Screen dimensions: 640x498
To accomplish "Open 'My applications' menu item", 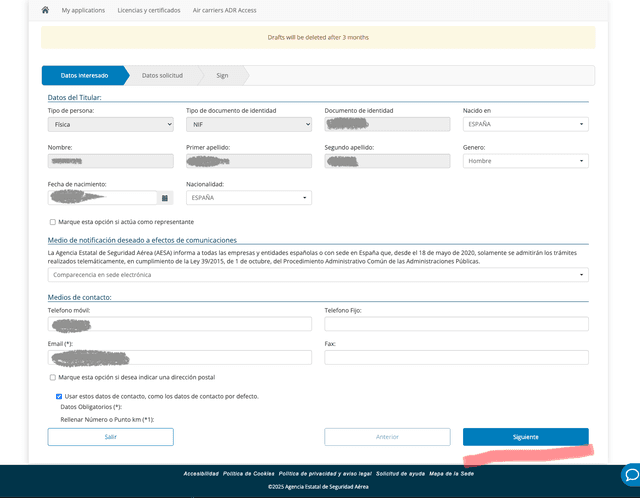I will [x=82, y=10].
